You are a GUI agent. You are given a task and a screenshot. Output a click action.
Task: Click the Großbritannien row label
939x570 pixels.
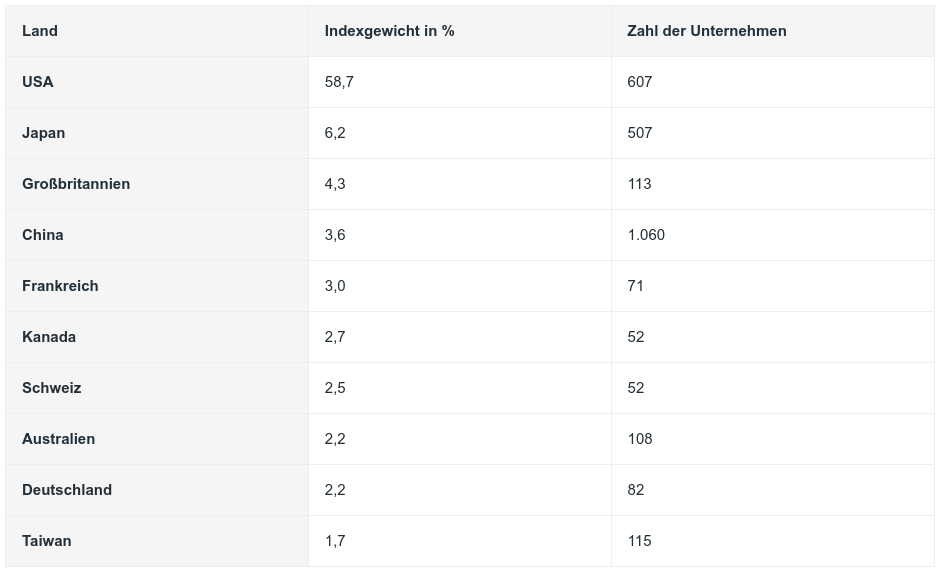(x=76, y=184)
